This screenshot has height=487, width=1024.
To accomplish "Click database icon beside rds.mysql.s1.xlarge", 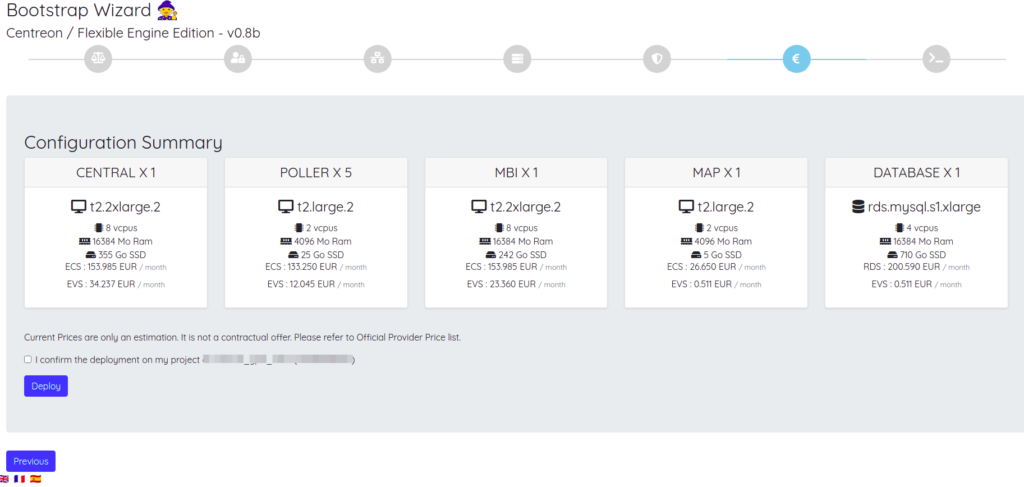I will pyautogui.click(x=858, y=207).
